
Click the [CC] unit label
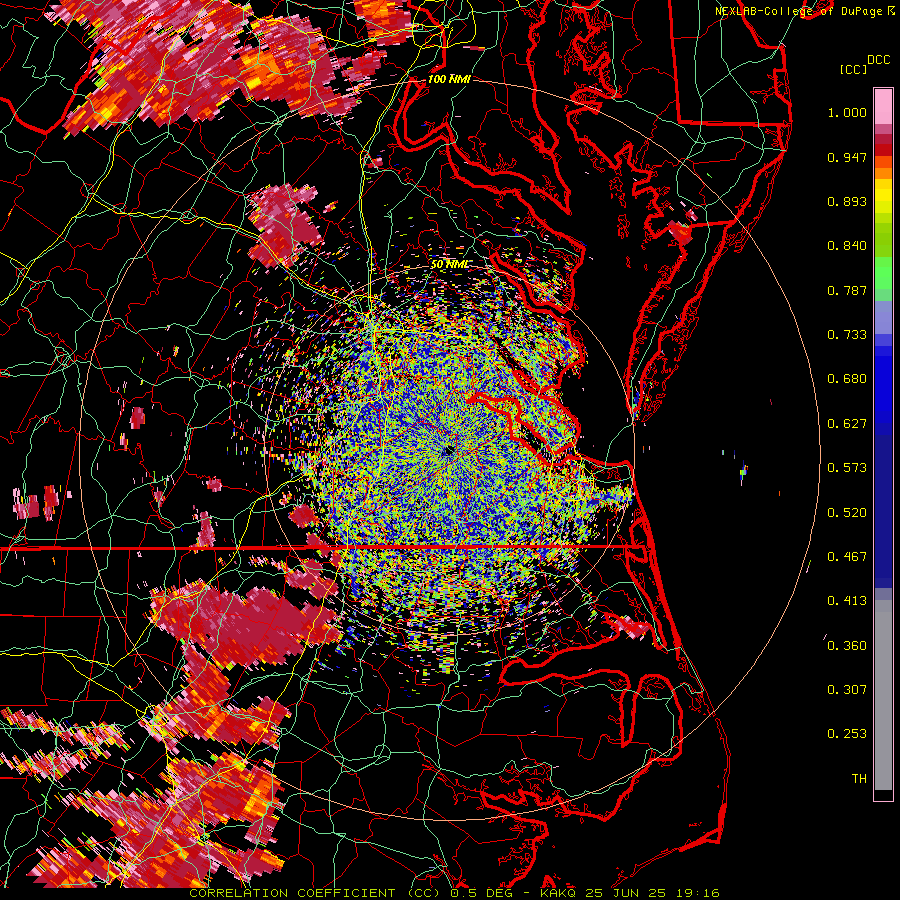(853, 69)
